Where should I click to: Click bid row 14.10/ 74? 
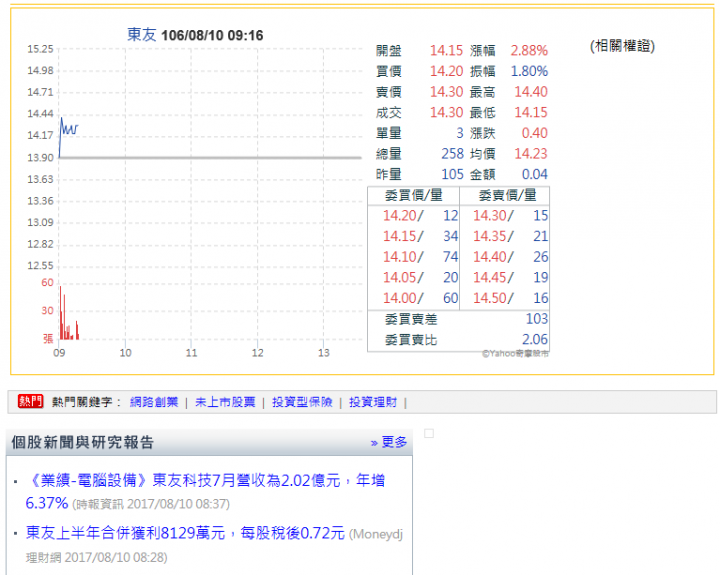pyautogui.click(x=421, y=257)
